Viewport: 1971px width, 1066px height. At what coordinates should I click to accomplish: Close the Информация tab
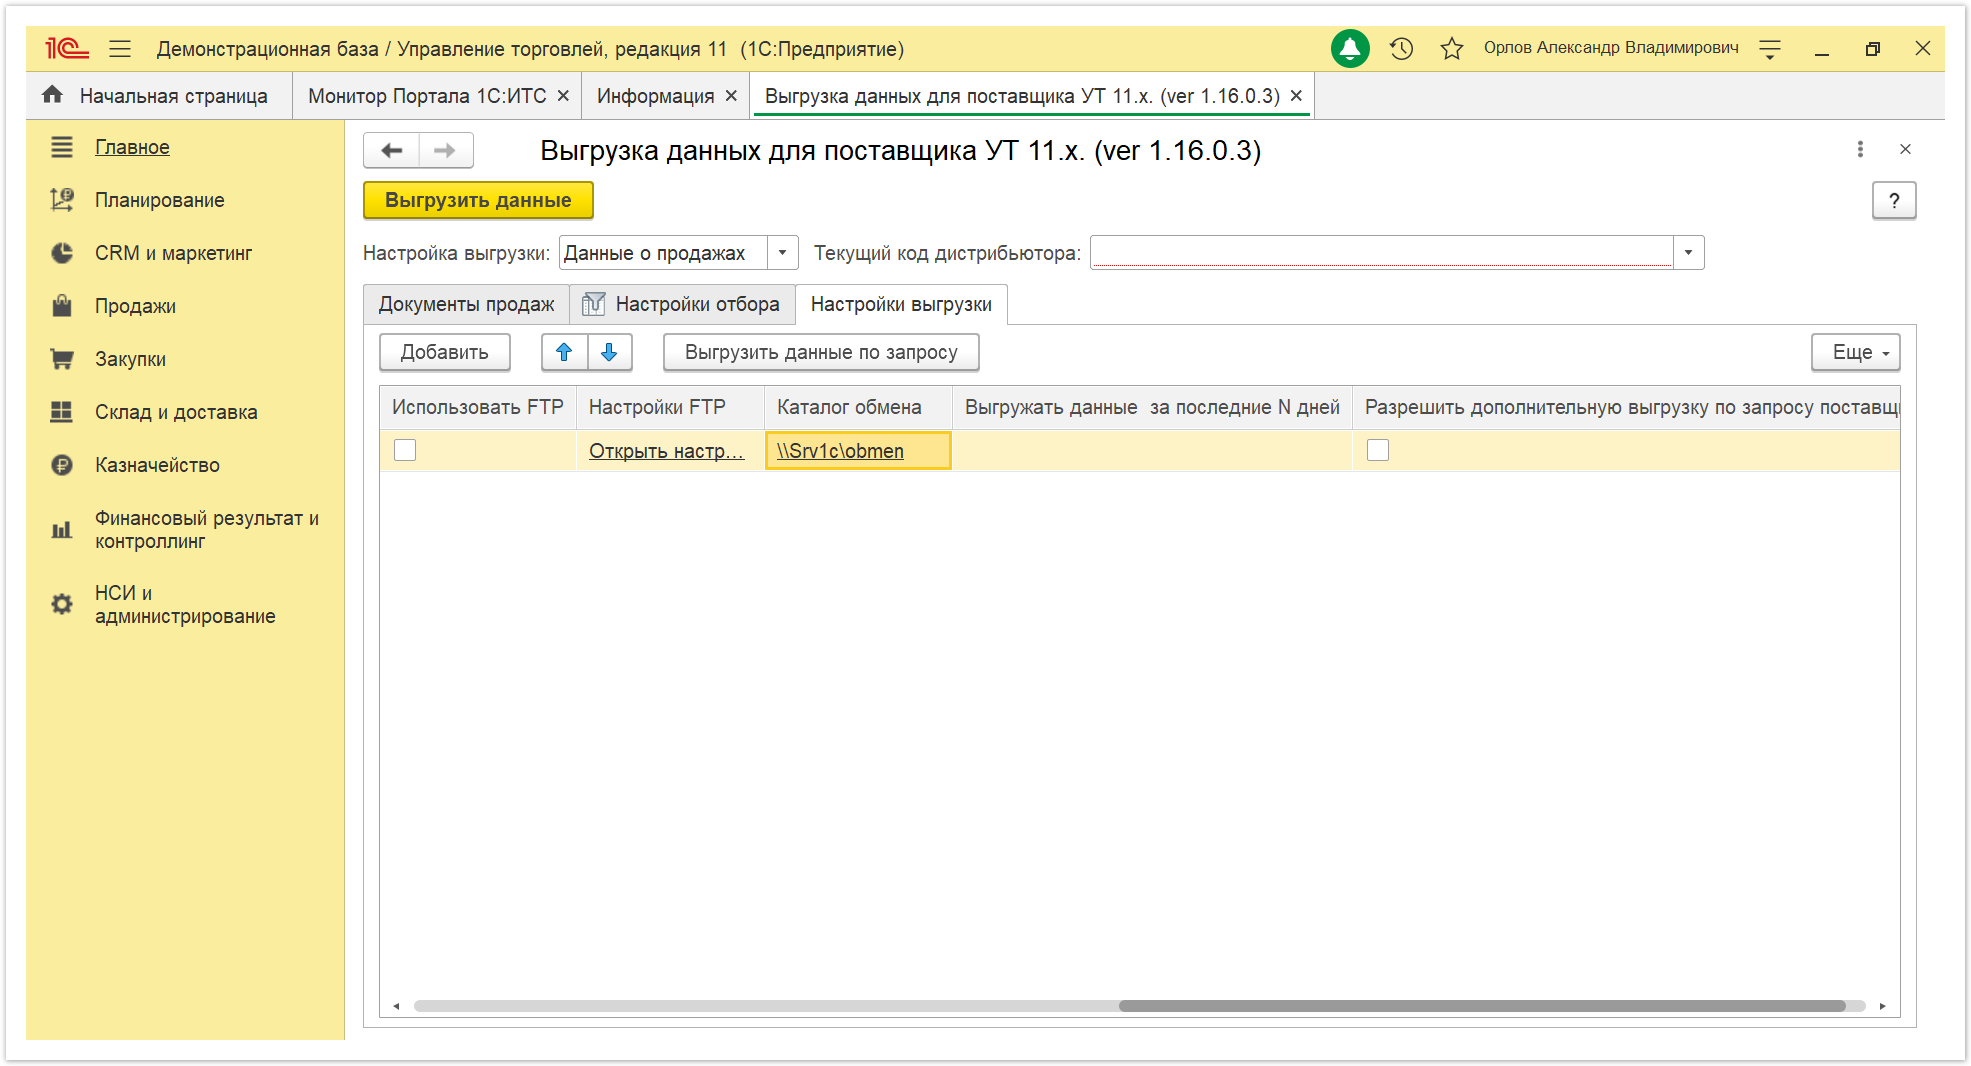tap(731, 96)
